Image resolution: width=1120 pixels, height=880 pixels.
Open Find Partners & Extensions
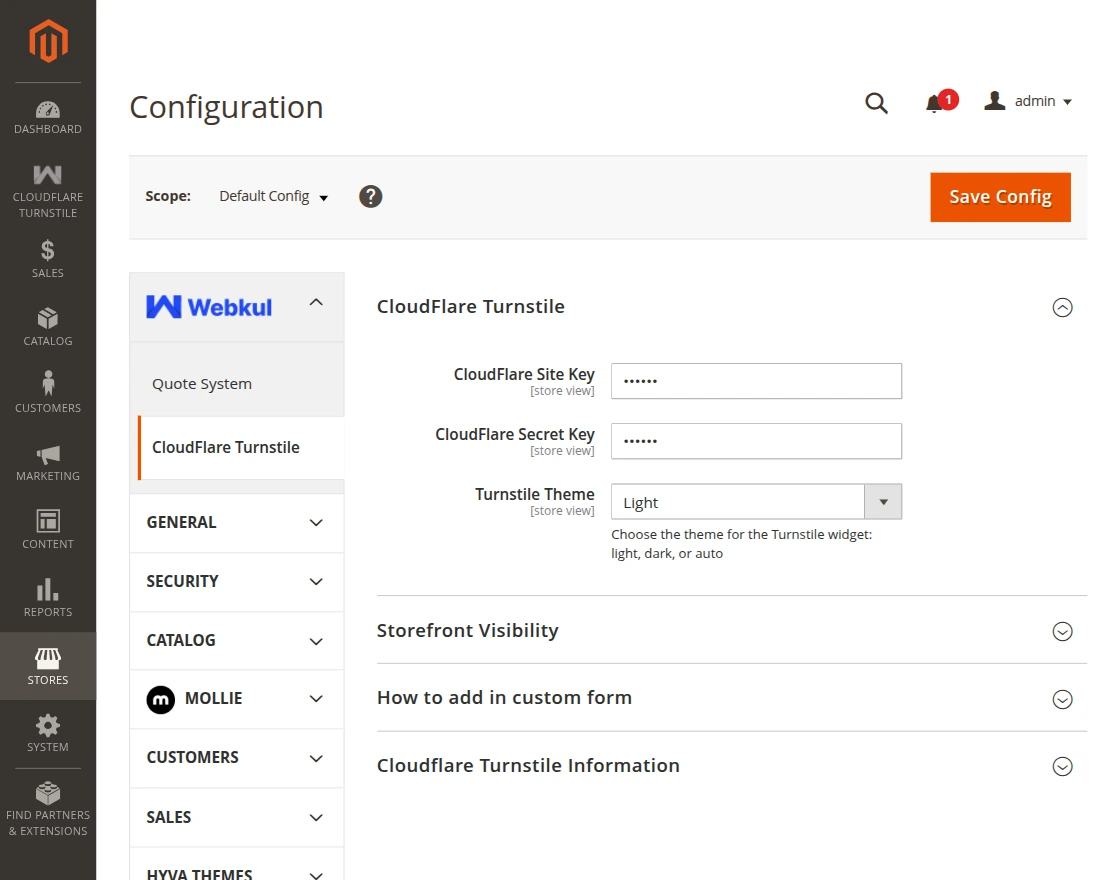[47, 805]
